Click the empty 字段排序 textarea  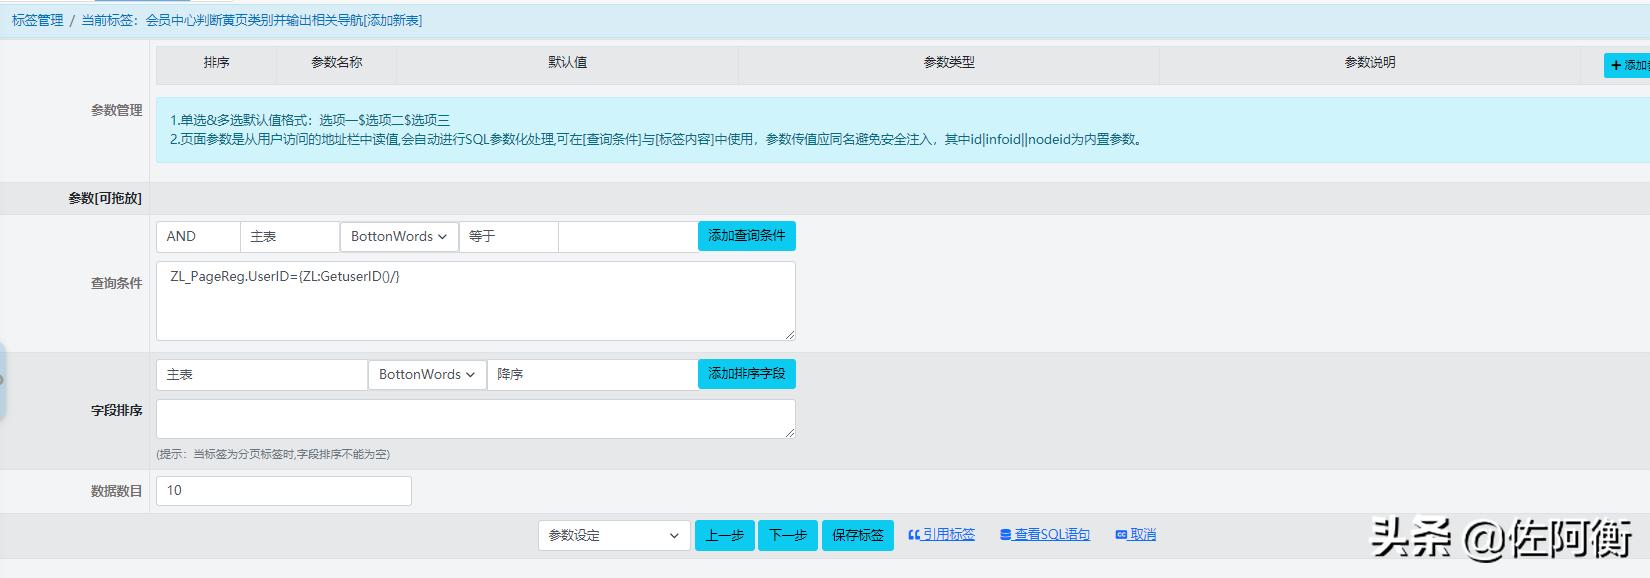476,418
